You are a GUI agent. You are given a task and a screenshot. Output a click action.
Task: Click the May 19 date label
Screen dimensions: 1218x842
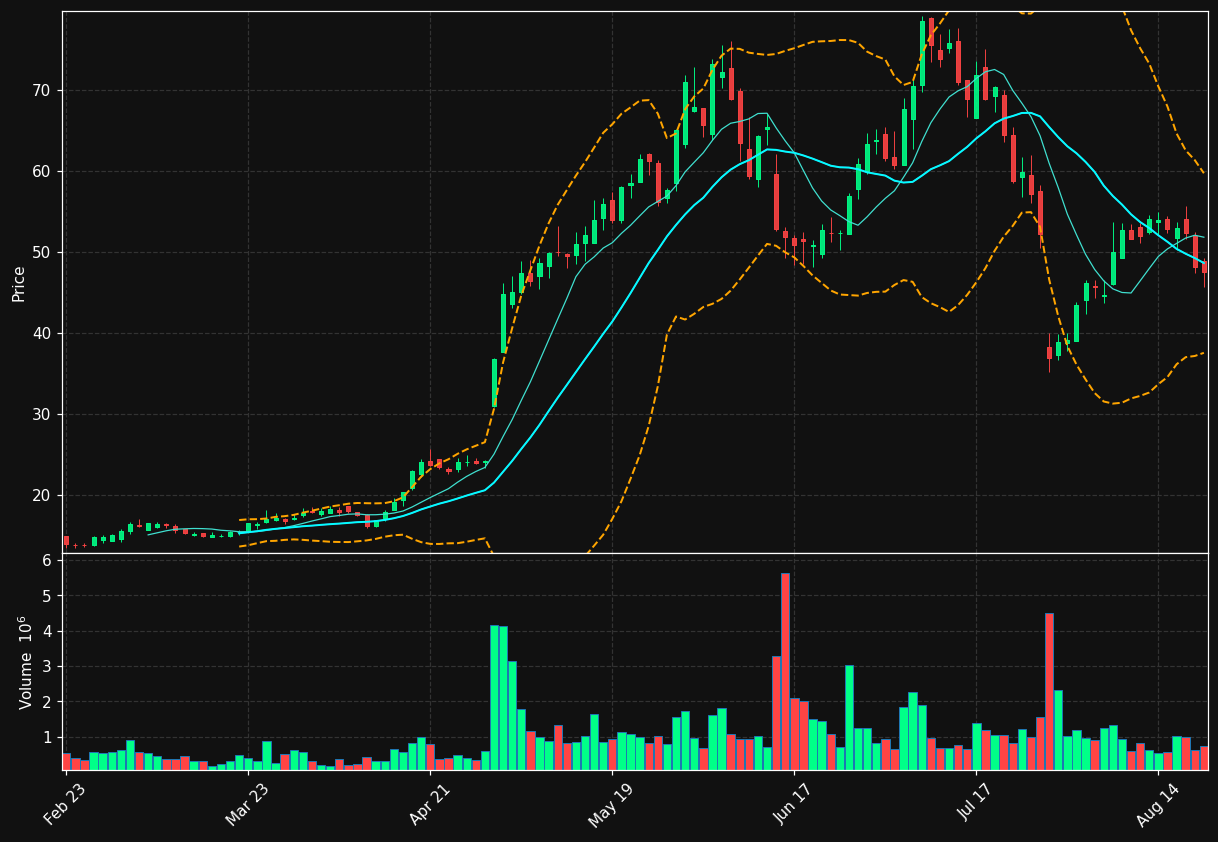click(x=611, y=805)
